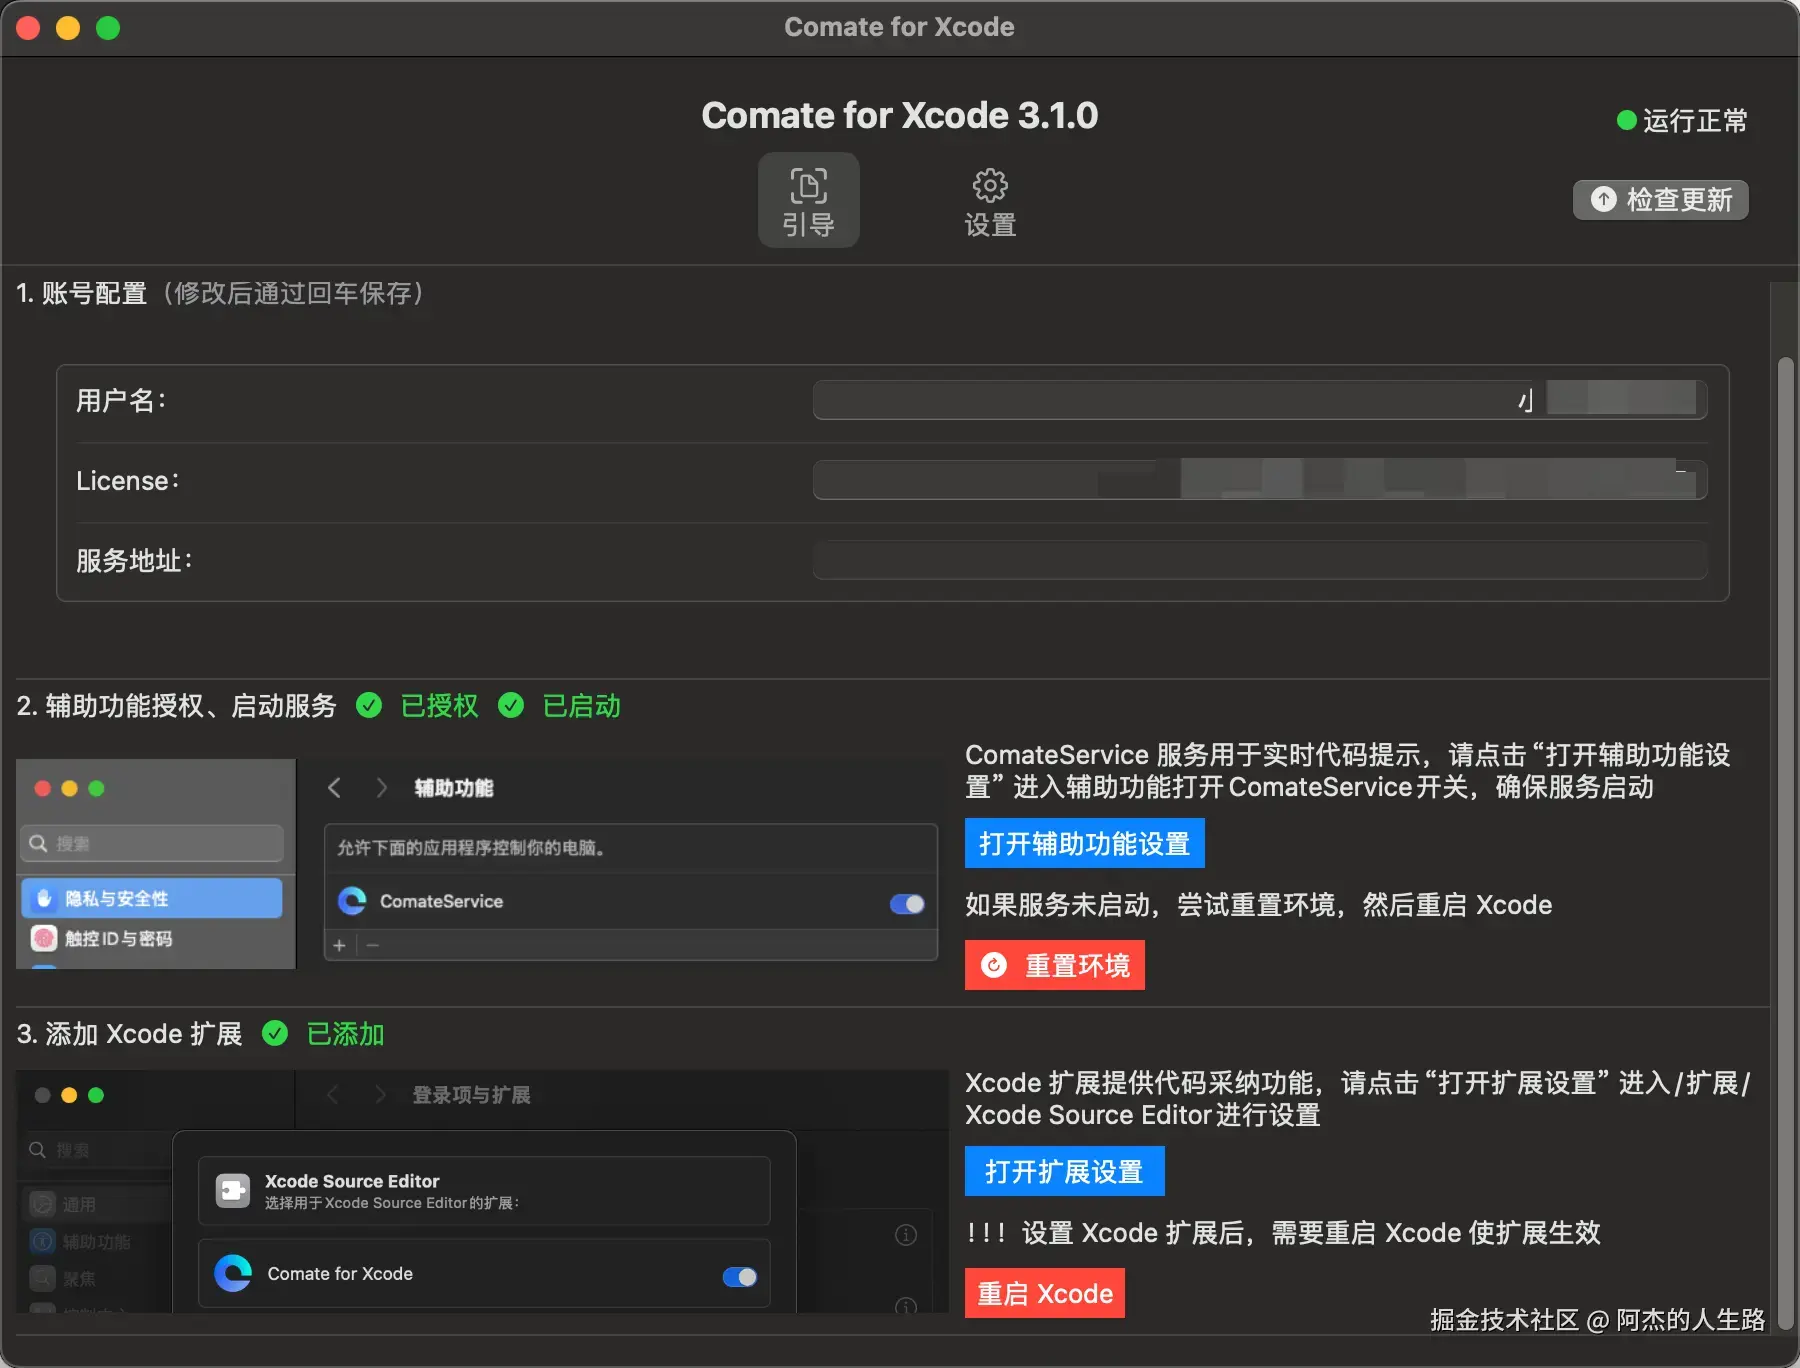Click the 设置 gear icon
The image size is (1800, 1368).
(x=990, y=185)
